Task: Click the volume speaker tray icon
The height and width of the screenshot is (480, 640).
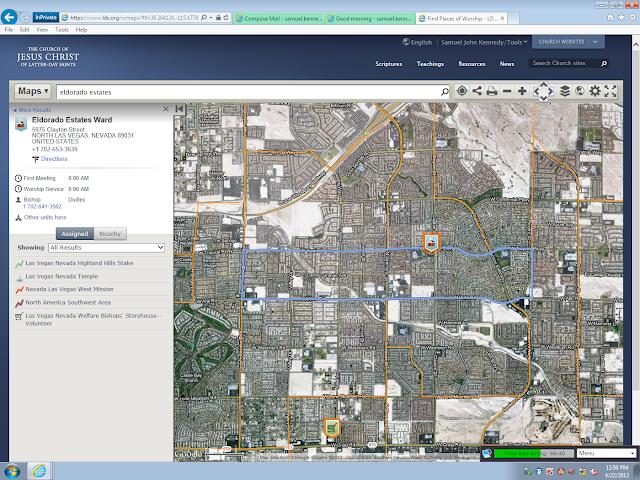Action: [x=572, y=471]
